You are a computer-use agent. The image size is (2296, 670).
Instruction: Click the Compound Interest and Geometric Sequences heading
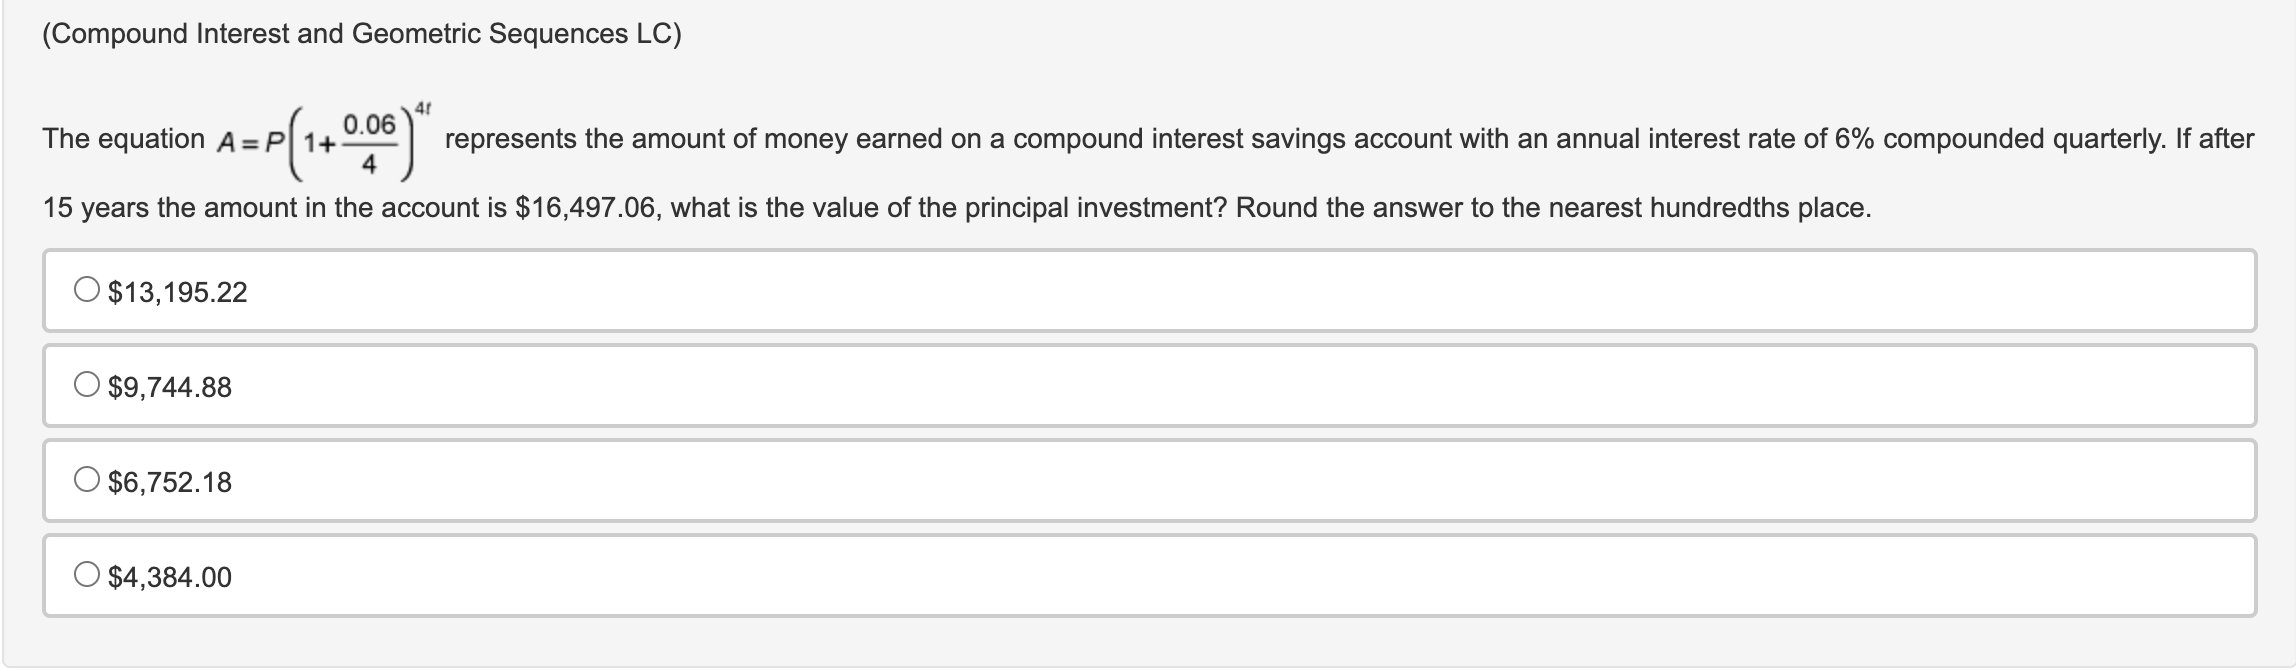(362, 34)
